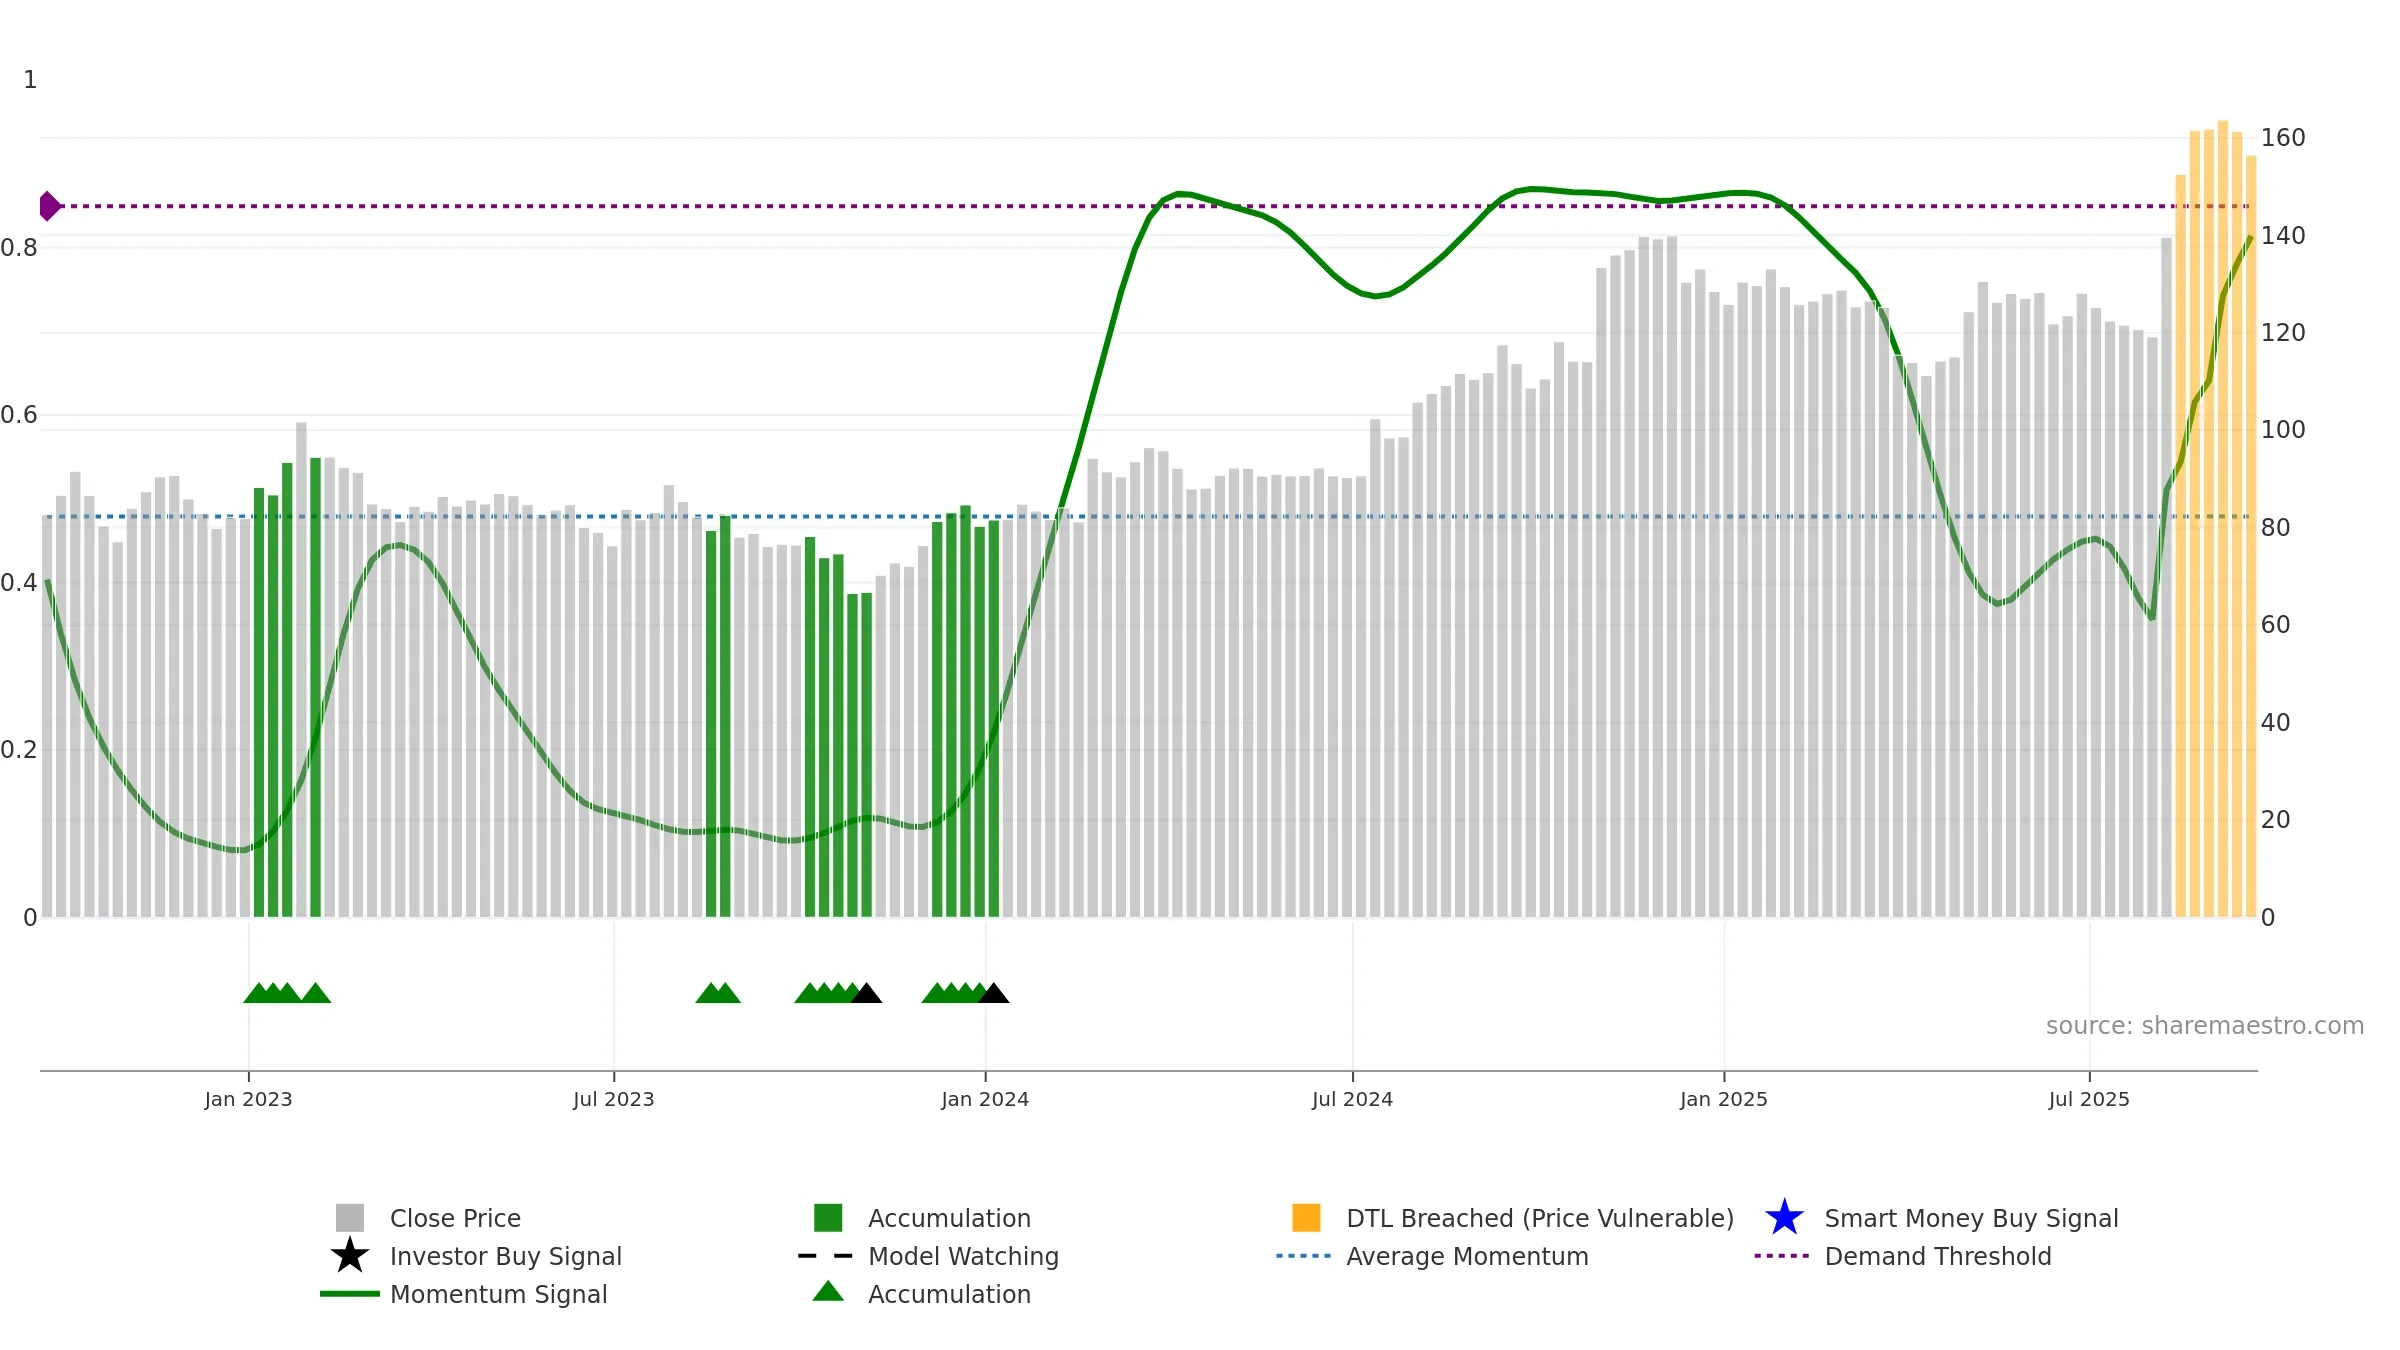Click the black Investor Buy Signal star in legend
Image resolution: width=2400 pixels, height=1350 pixels.
pos(350,1256)
